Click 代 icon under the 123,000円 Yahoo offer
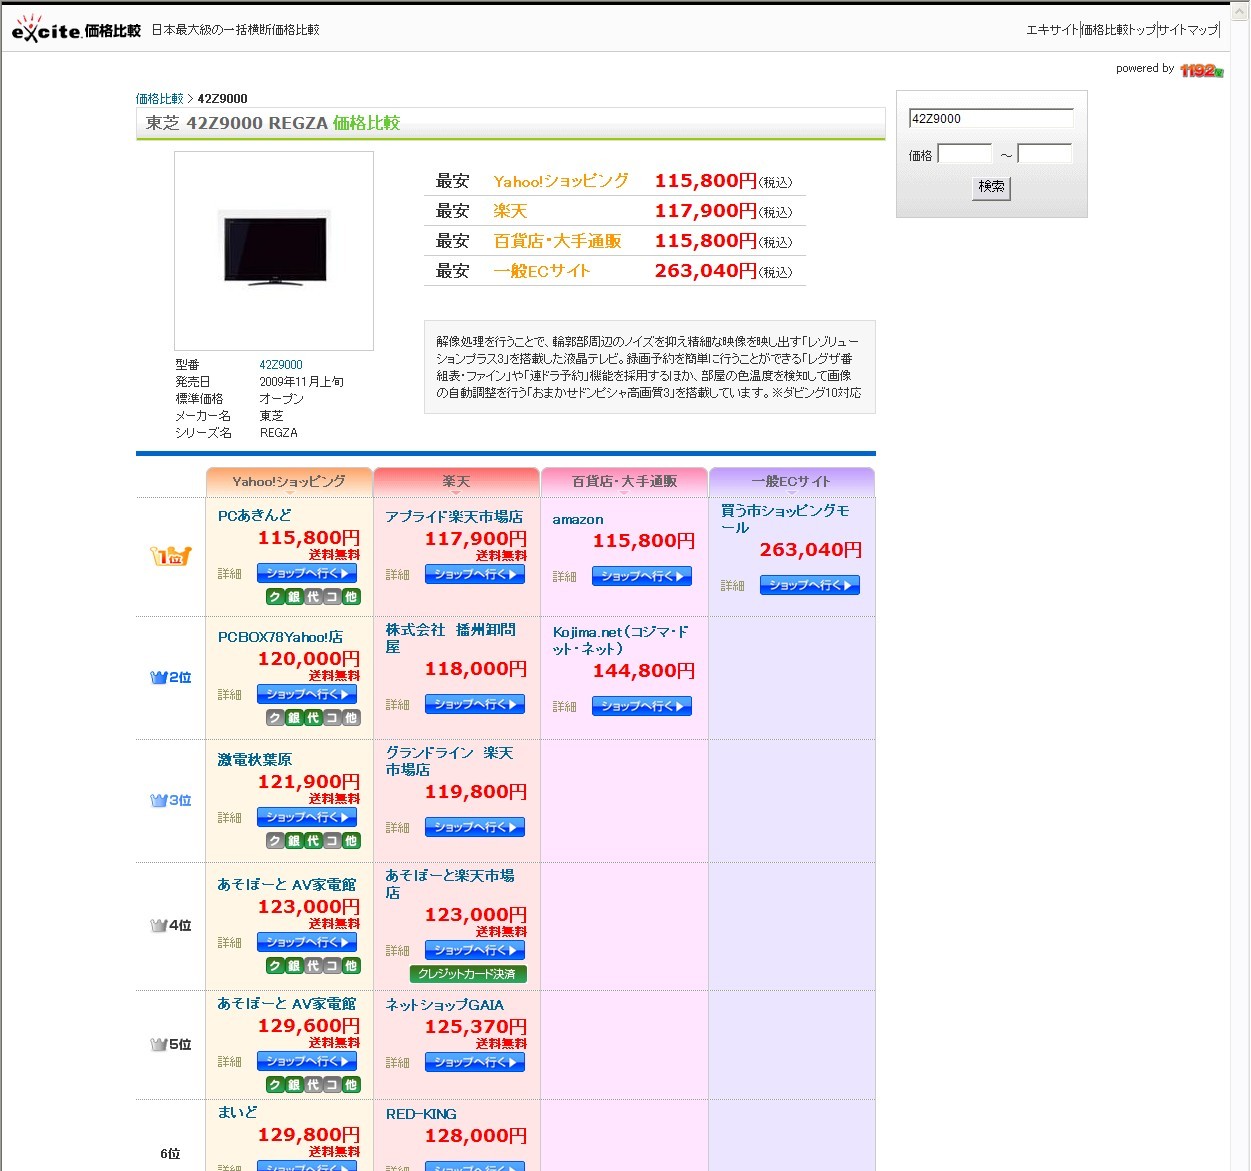Screen dimensions: 1251x1171 coord(313,966)
